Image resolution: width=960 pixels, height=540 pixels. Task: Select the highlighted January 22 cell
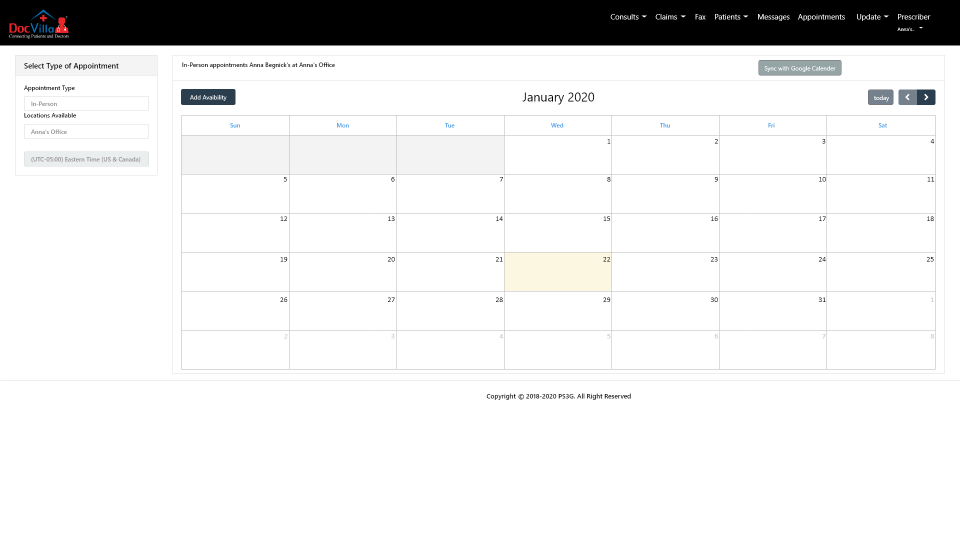558,272
